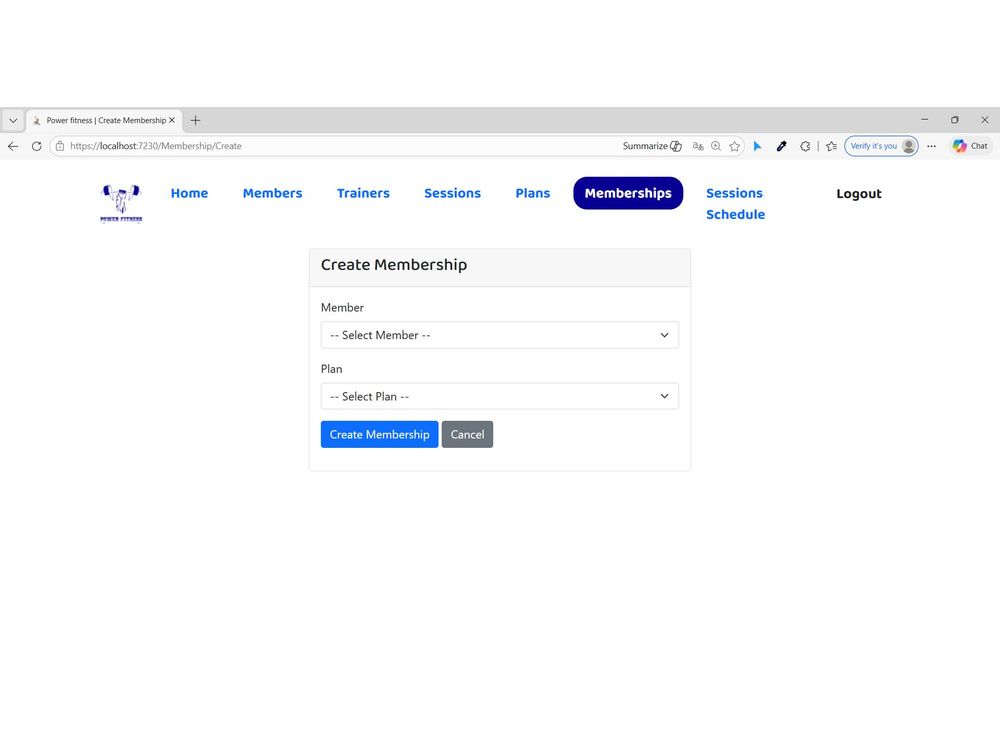This screenshot has height=750, width=1000.
Task: Open the translate page icon
Action: coord(698,146)
